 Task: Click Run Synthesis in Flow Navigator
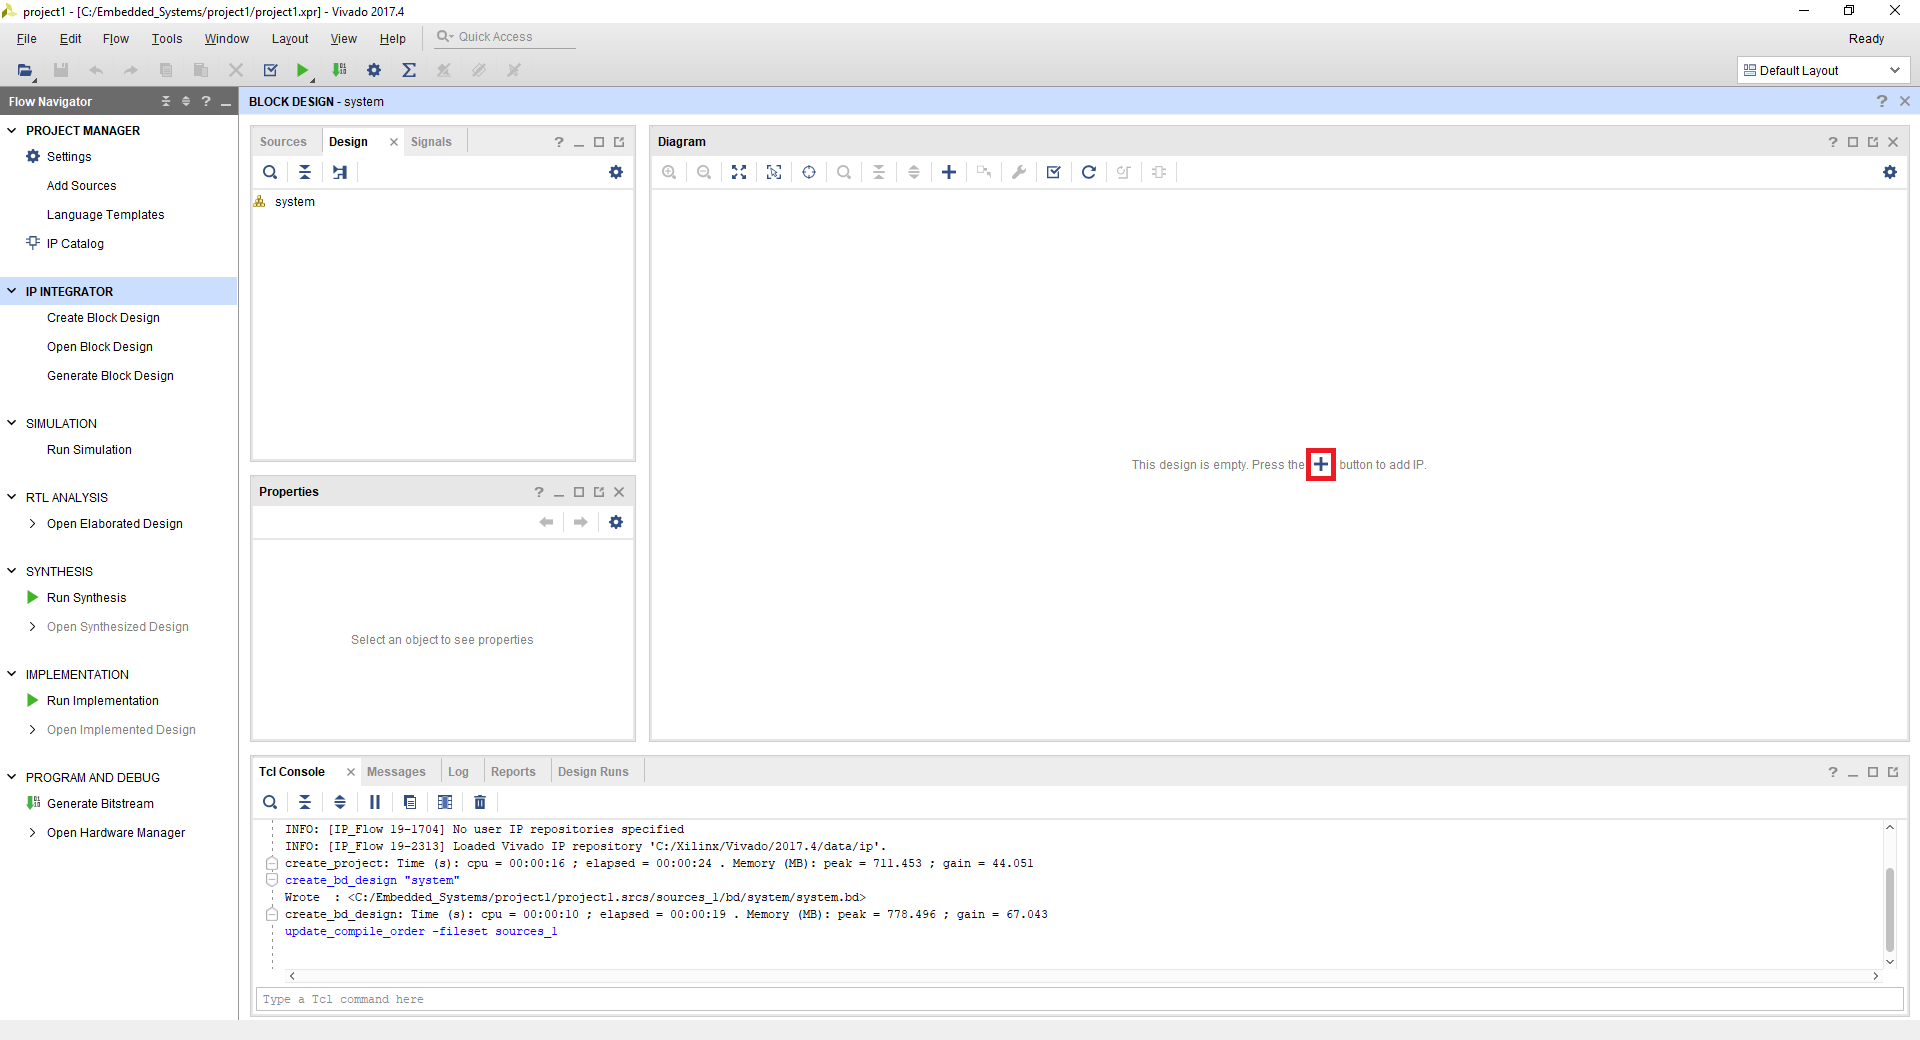86,598
